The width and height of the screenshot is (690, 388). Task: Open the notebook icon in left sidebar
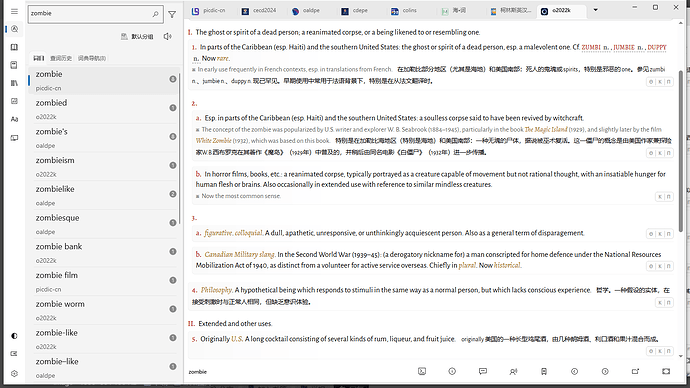click(15, 65)
